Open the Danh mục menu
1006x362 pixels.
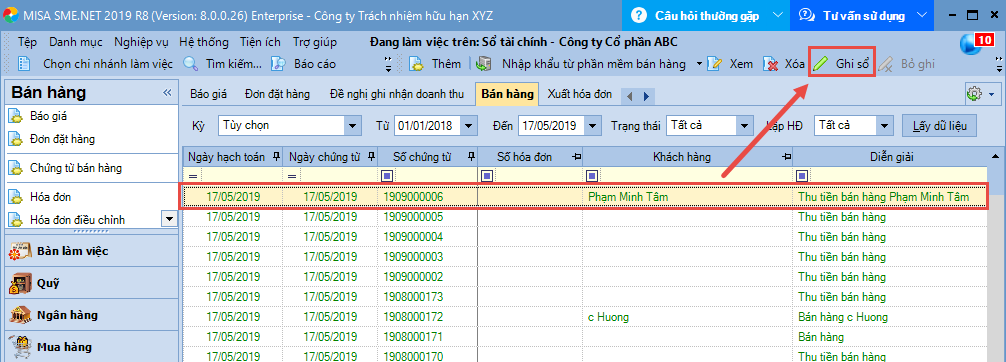coord(76,42)
